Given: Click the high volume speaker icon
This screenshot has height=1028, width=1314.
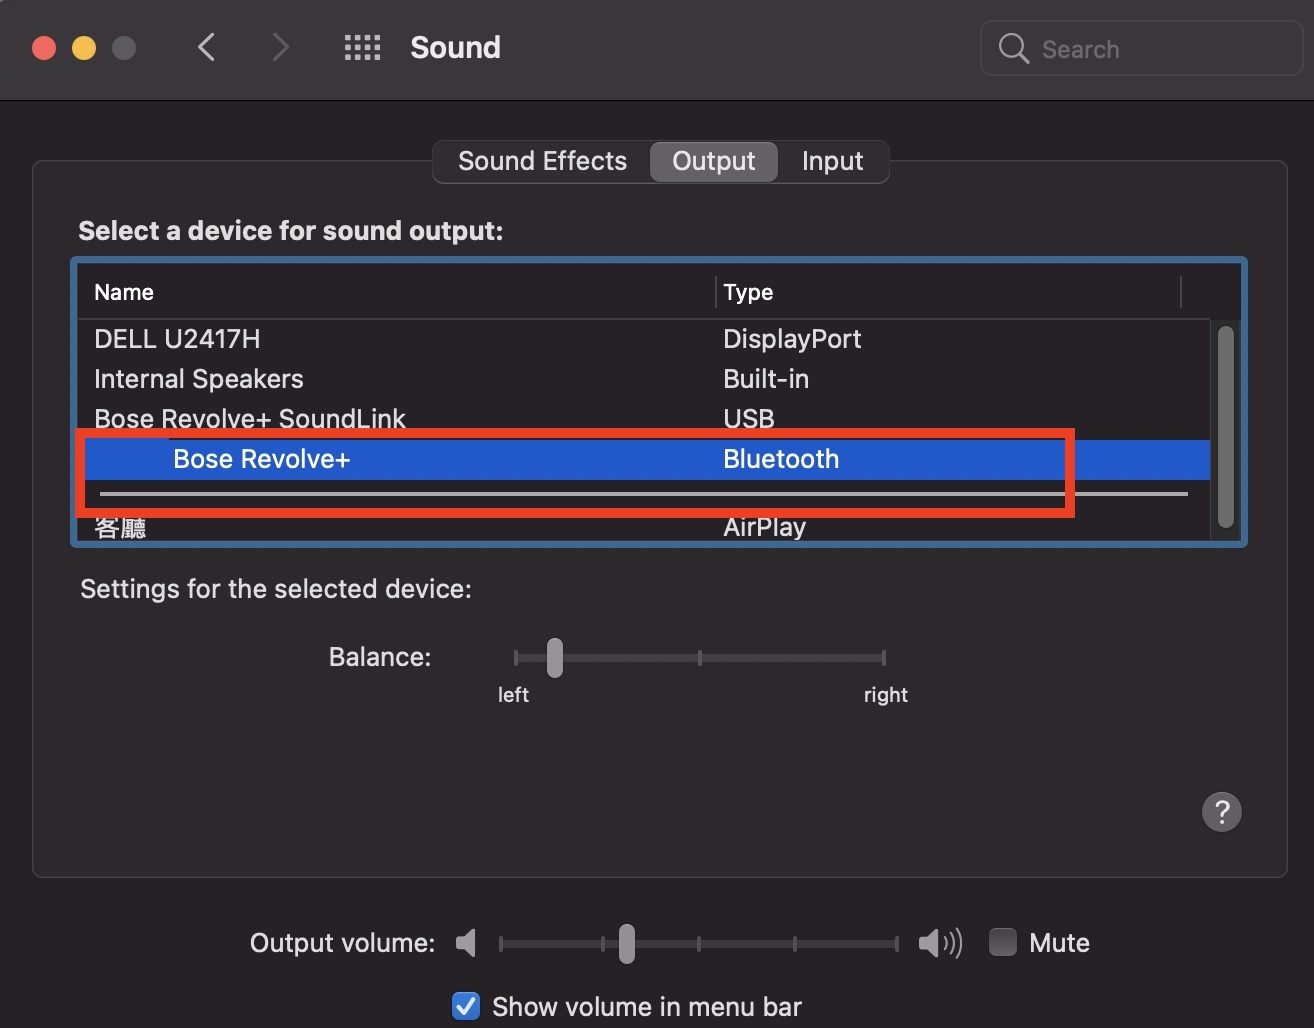Looking at the screenshot, I should [940, 942].
